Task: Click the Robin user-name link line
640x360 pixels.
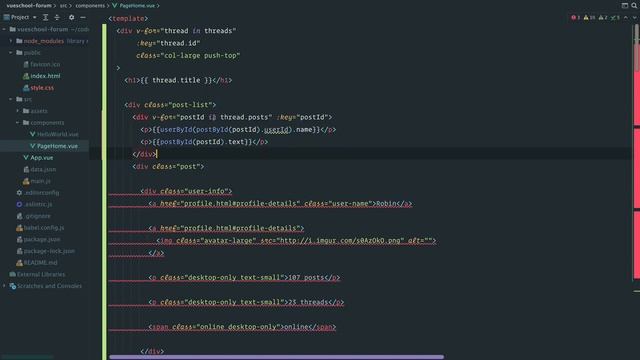Action: click(280, 204)
